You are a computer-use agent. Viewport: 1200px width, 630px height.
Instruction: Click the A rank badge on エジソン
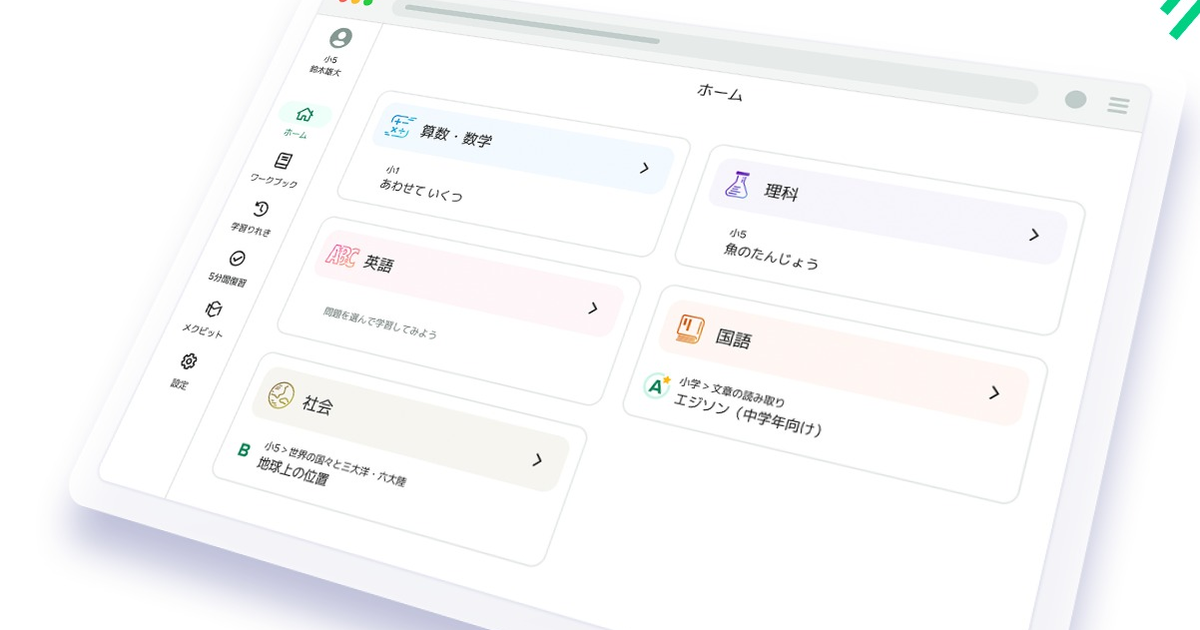[x=657, y=384]
